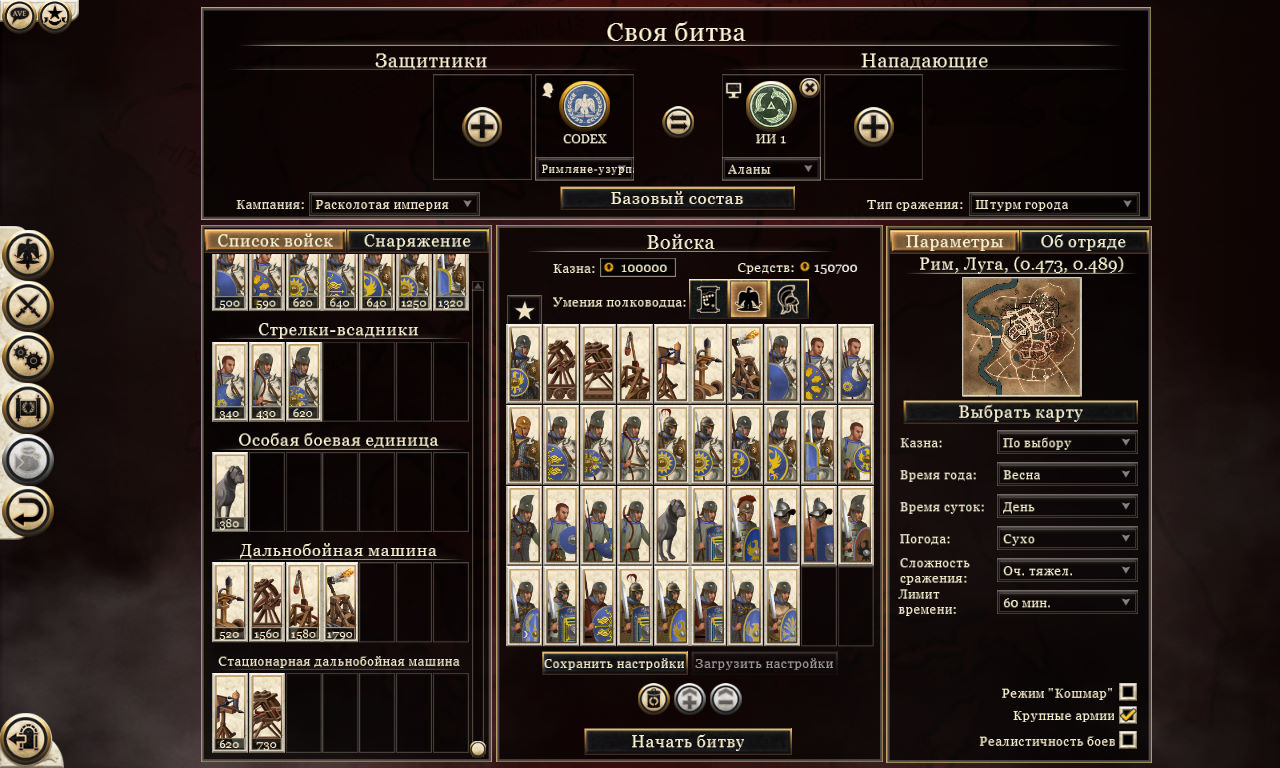The image size is (1280, 768).
Task: Switch to the Снаряжение tab
Action: tap(418, 241)
